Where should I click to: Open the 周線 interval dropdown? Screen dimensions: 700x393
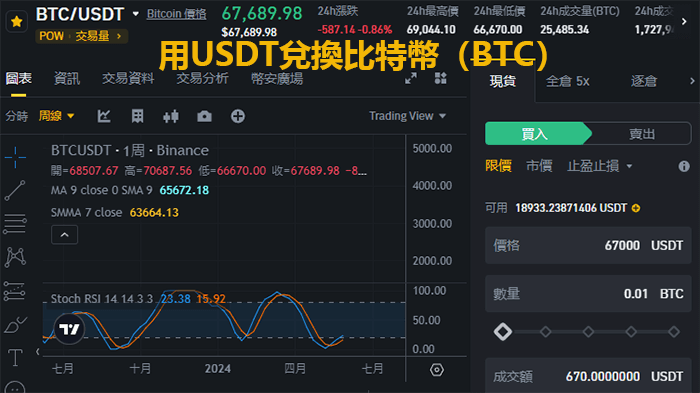[x=56, y=116]
